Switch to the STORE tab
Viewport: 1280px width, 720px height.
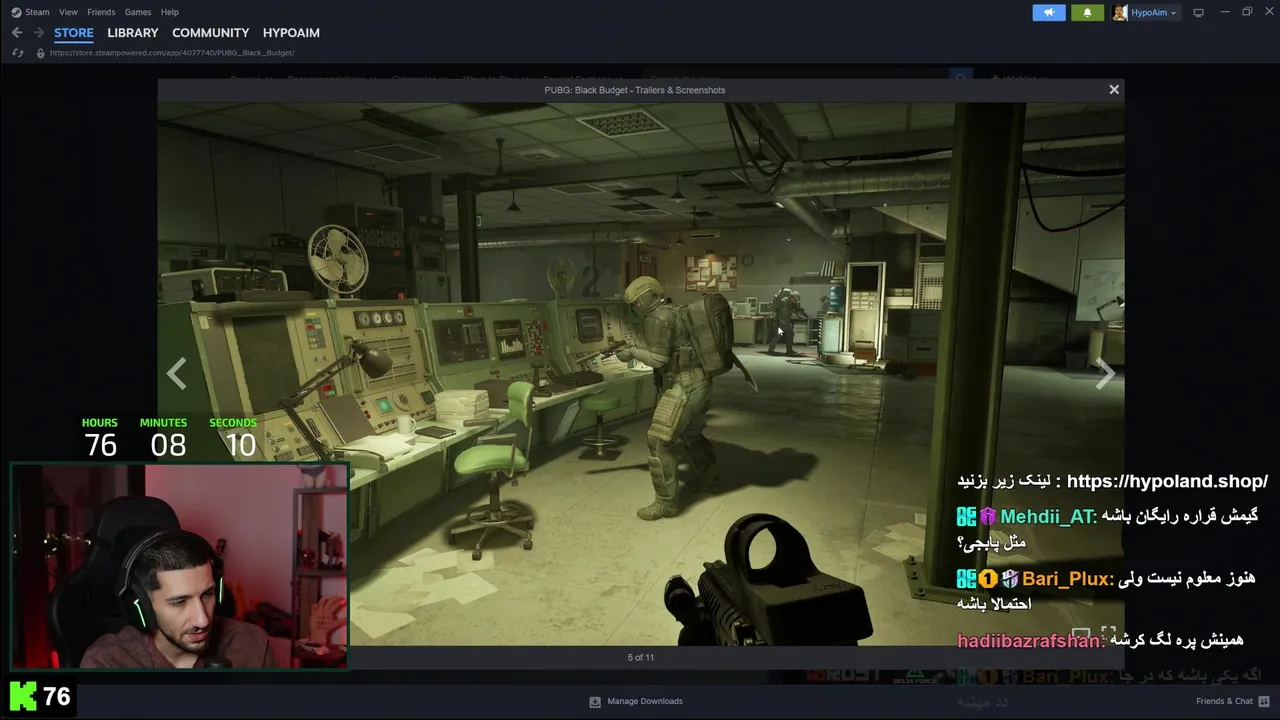tap(74, 33)
